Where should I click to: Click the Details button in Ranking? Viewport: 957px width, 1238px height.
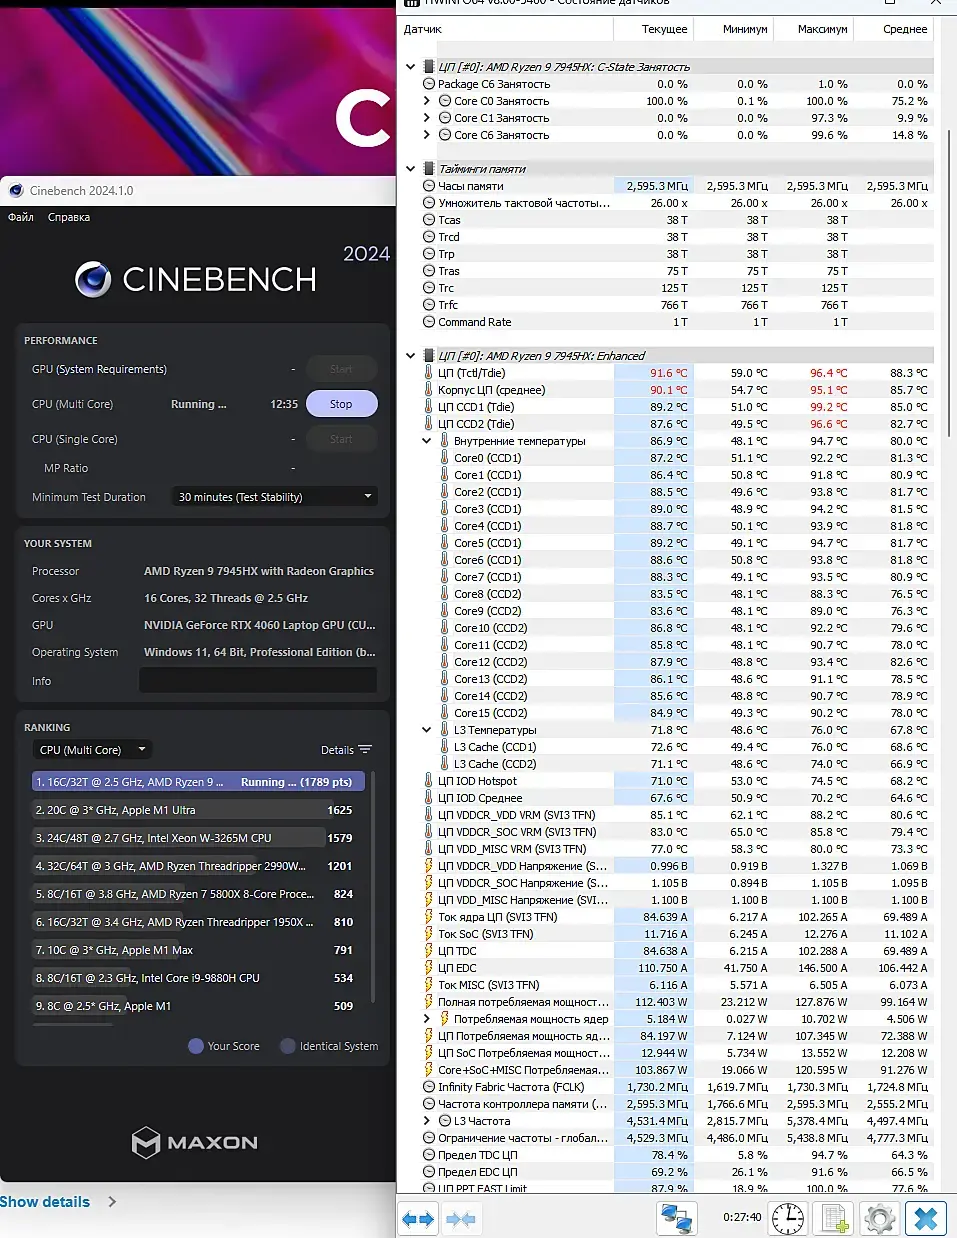click(346, 750)
